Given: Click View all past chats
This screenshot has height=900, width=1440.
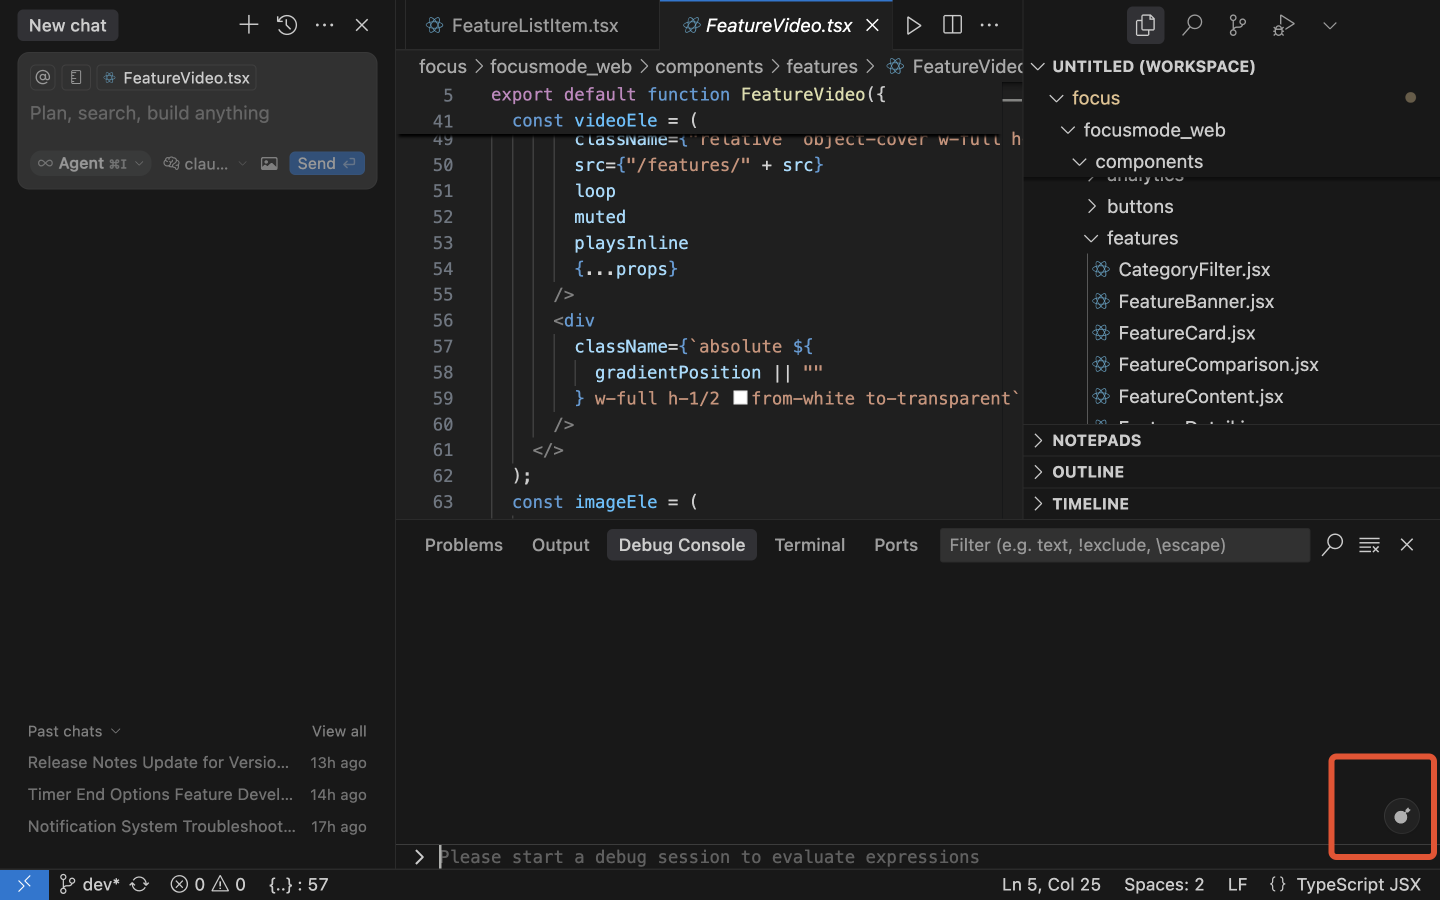Looking at the screenshot, I should 339,731.
